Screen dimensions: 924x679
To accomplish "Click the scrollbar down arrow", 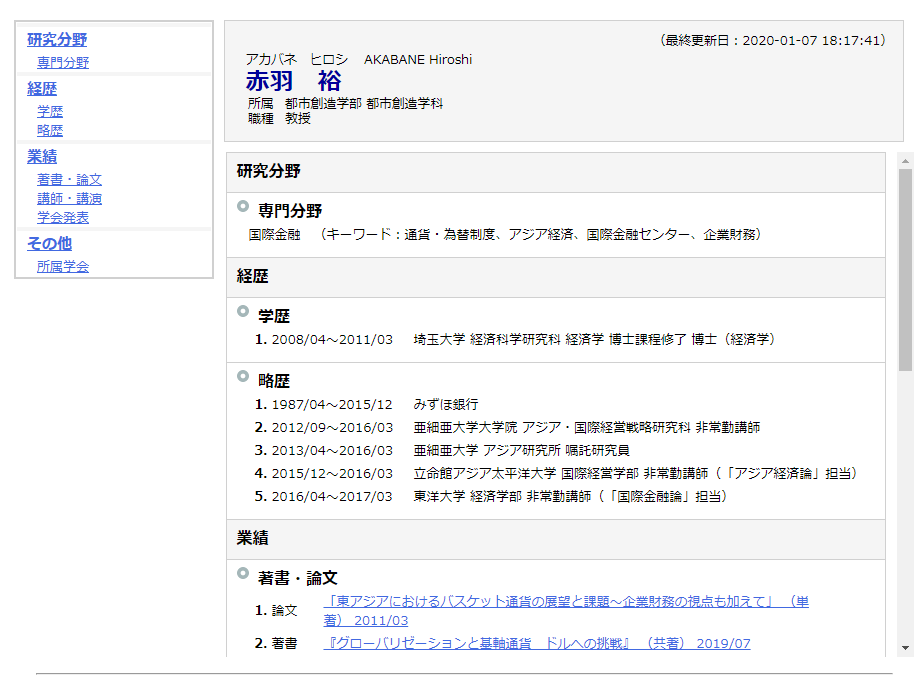I will point(905,647).
